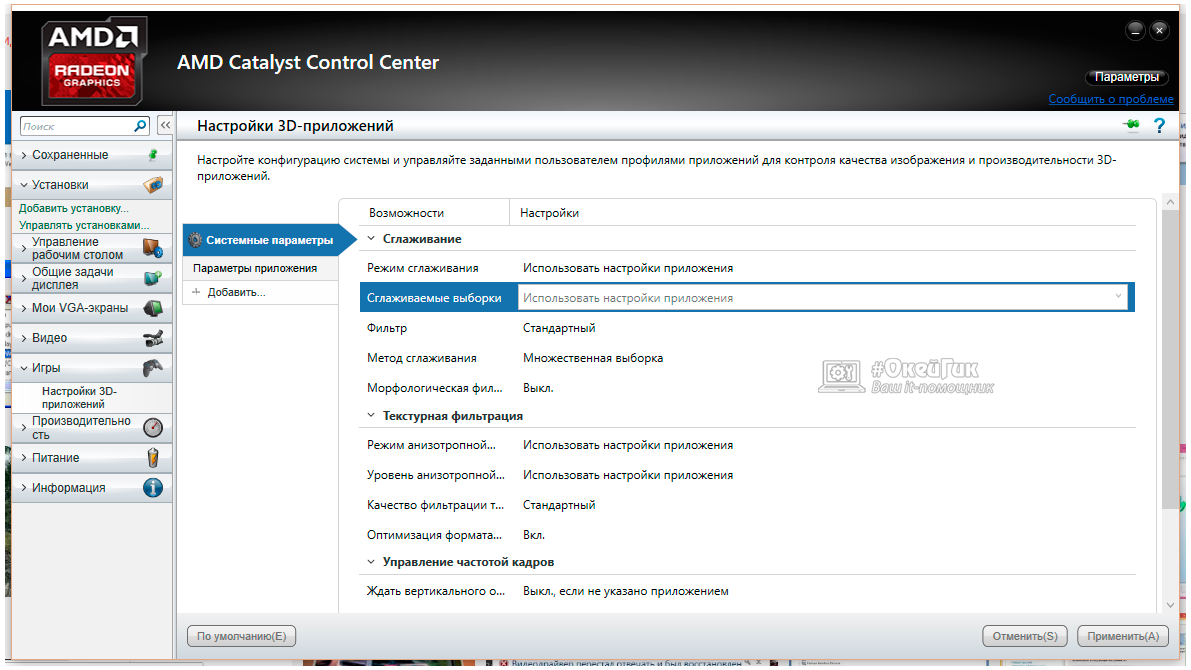Click the Морфологическая фильтрация row

[x=747, y=387]
